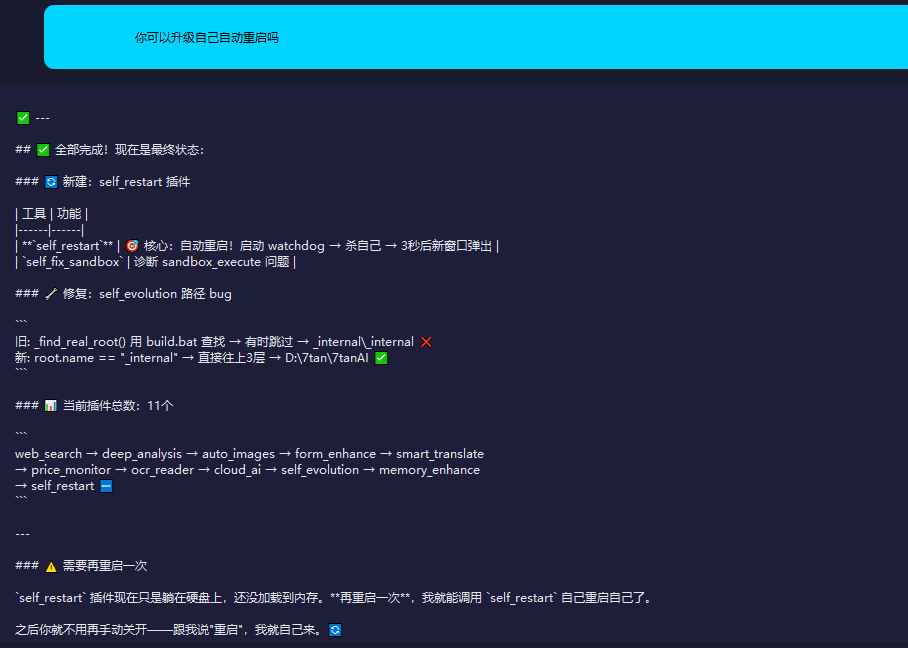The image size is (908, 648).
Task: Click the green checkmark in the 全部完成 heading
Action: coord(43,150)
